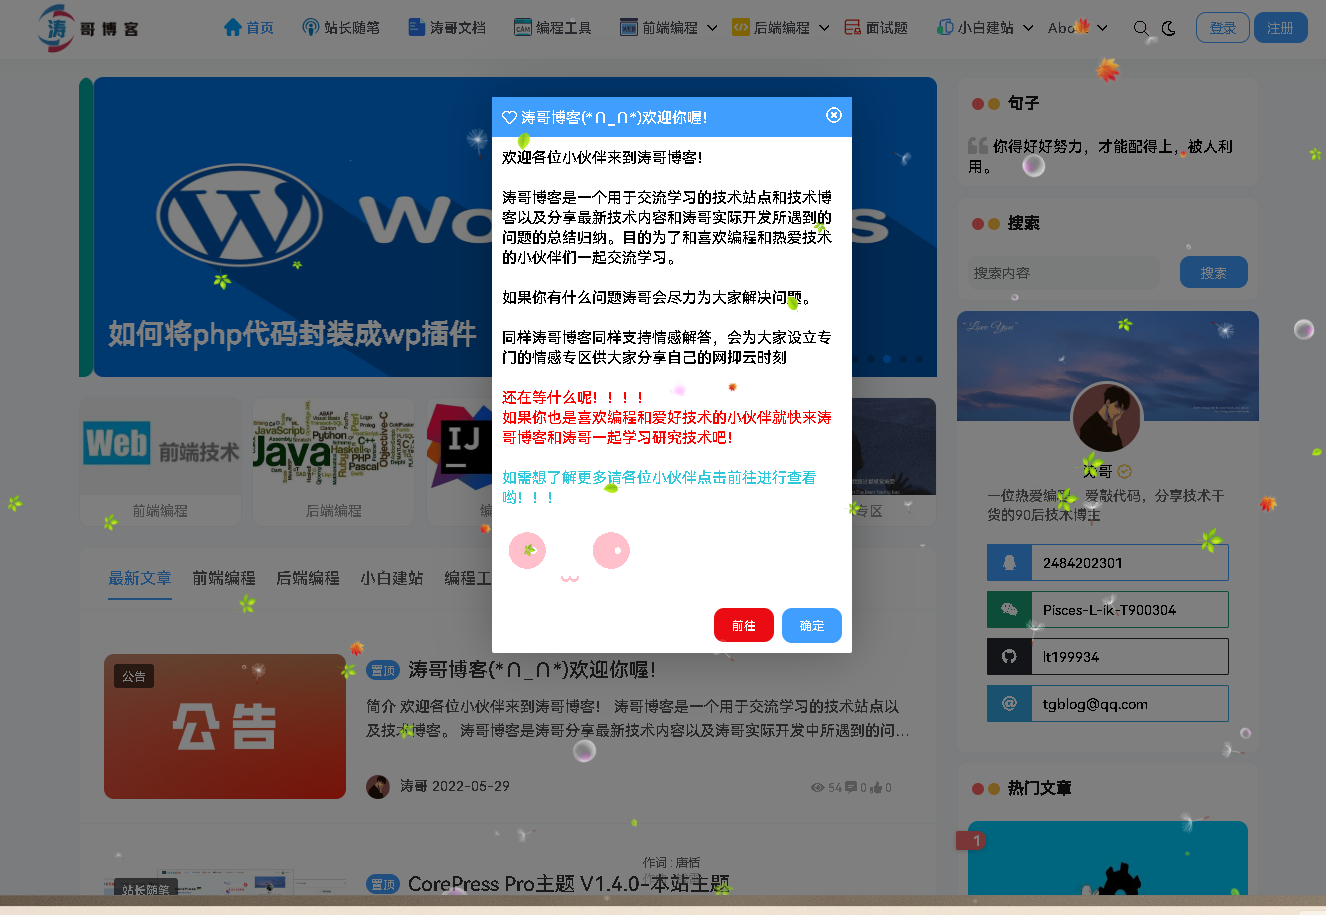Click the 搜索内容 search input field
Screen dimensions: 1326x915
1063,273
